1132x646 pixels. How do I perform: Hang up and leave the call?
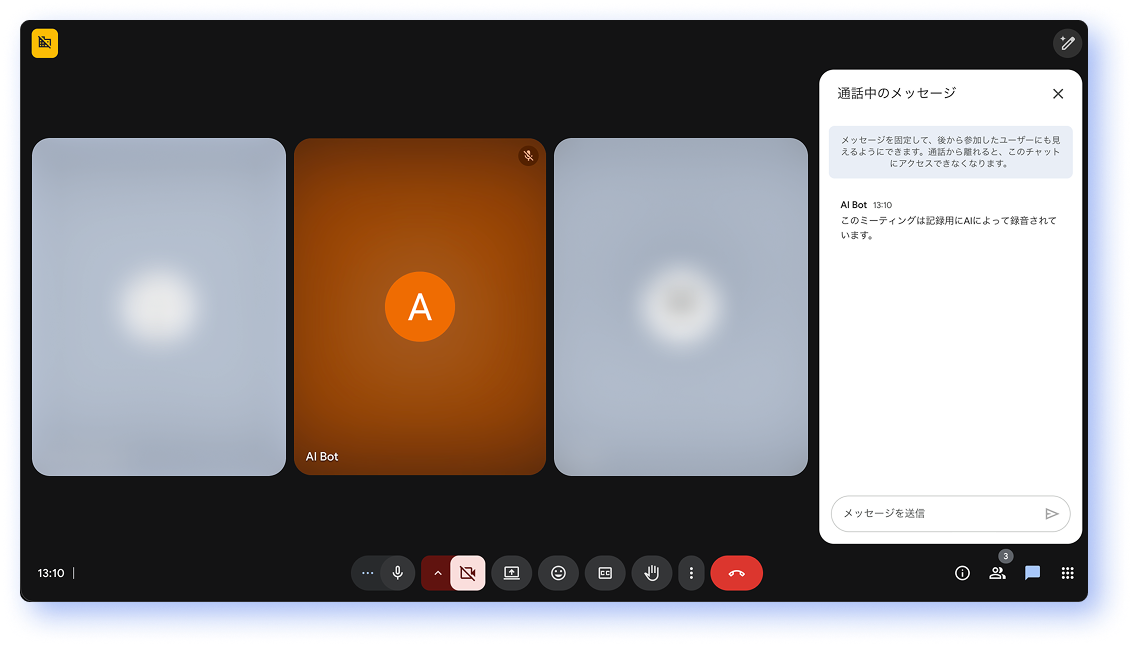tap(736, 573)
